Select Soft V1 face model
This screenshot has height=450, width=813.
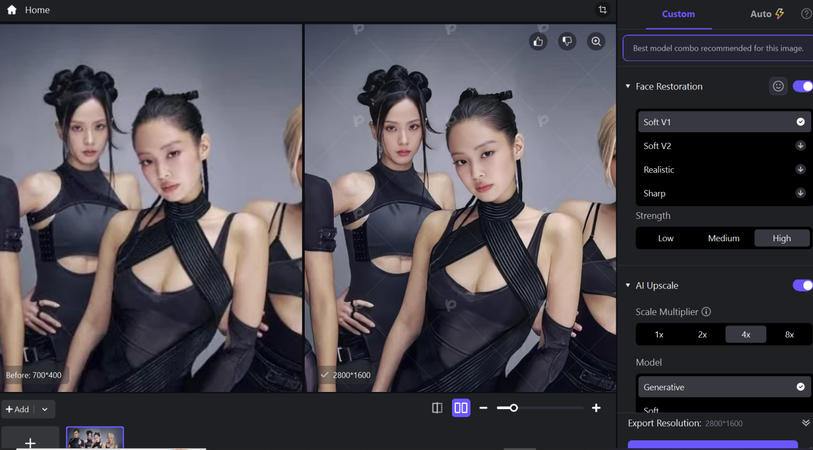(x=724, y=122)
